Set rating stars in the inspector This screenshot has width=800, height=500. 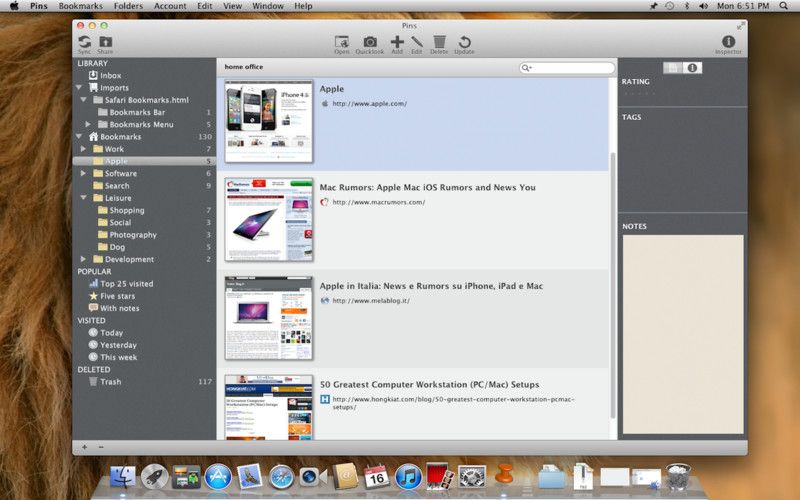tap(639, 94)
